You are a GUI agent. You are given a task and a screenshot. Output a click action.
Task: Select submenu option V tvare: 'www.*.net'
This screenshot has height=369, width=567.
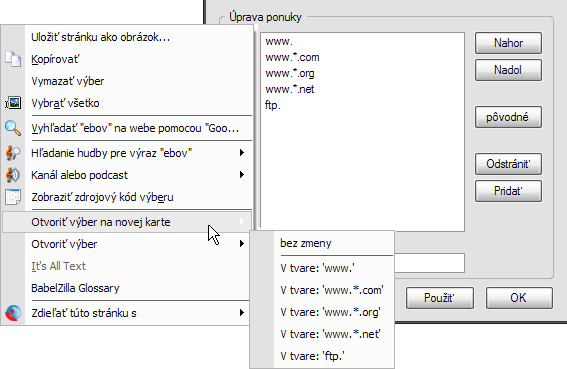[322, 334]
